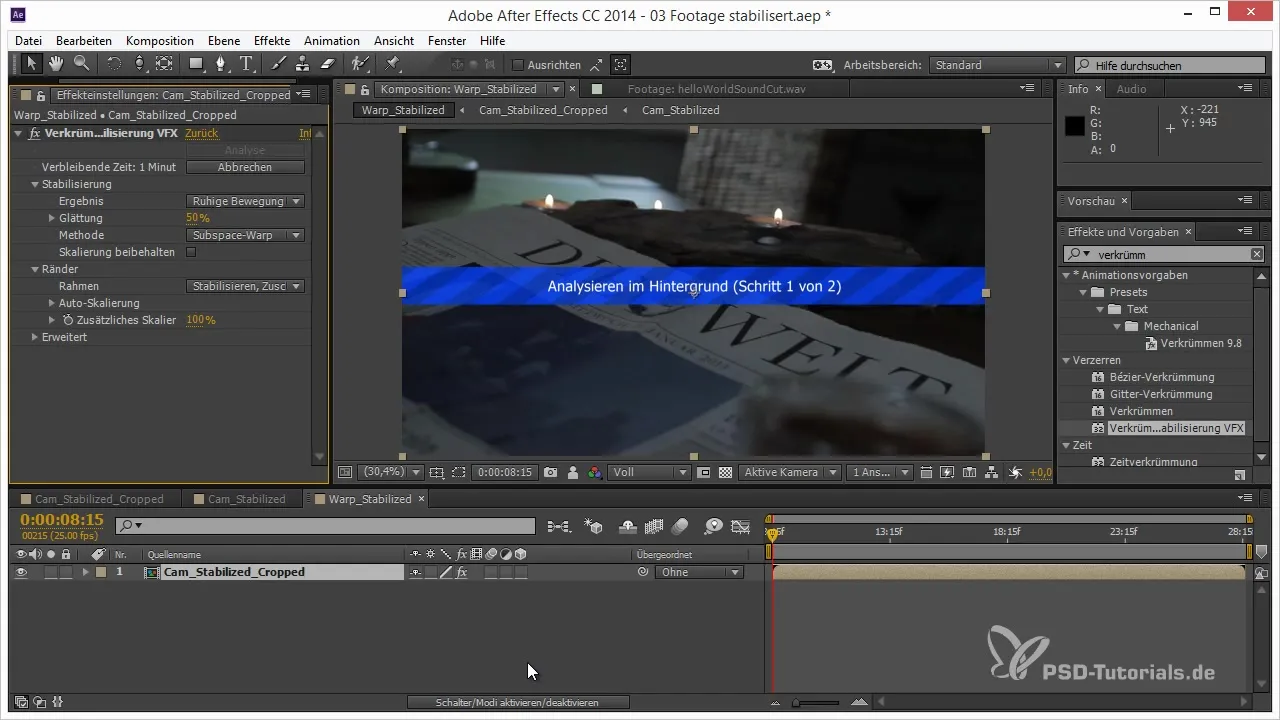This screenshot has height=720, width=1280.
Task: Select the Zoom magnifier tool
Action: point(81,64)
